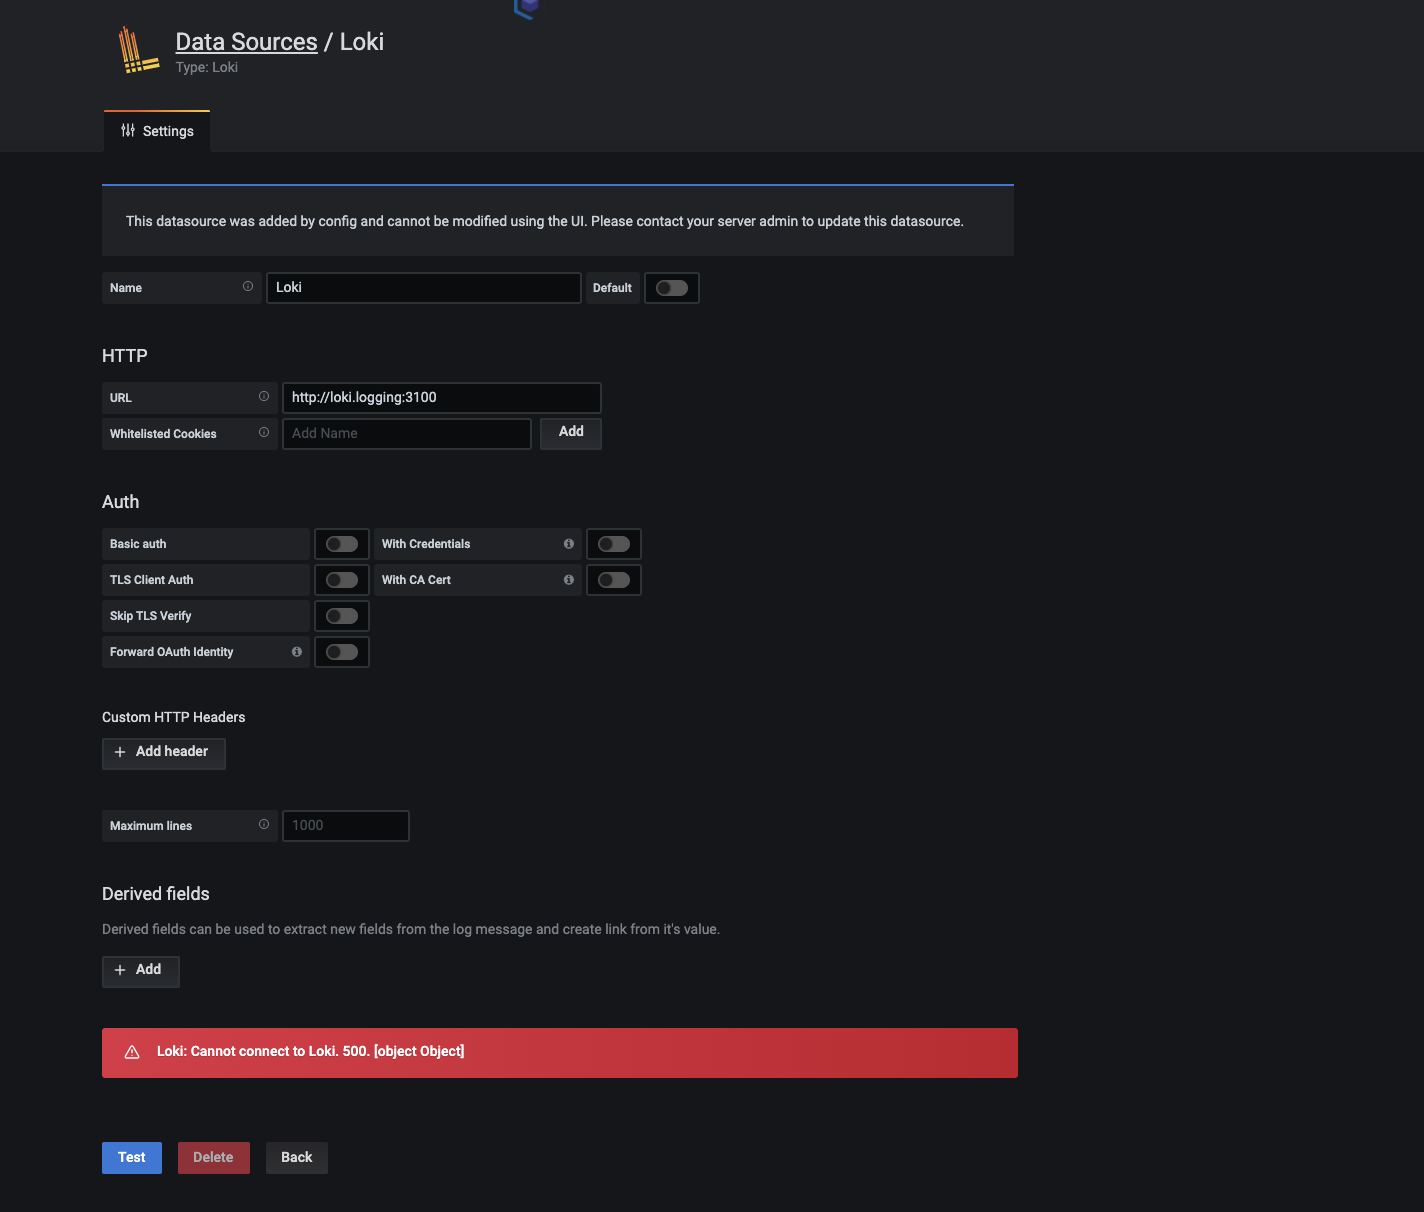Click the Add header button
Viewport: 1424px width, 1212px height.
click(x=164, y=753)
